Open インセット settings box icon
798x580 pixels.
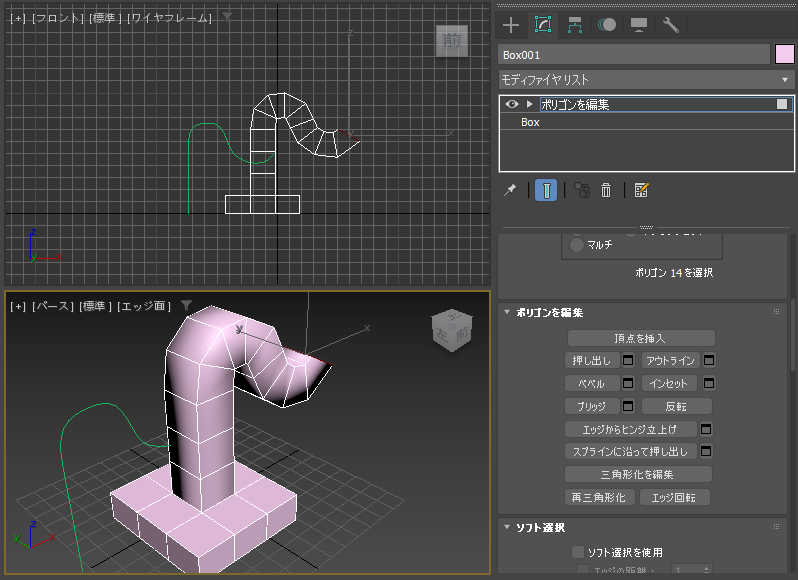coord(709,383)
